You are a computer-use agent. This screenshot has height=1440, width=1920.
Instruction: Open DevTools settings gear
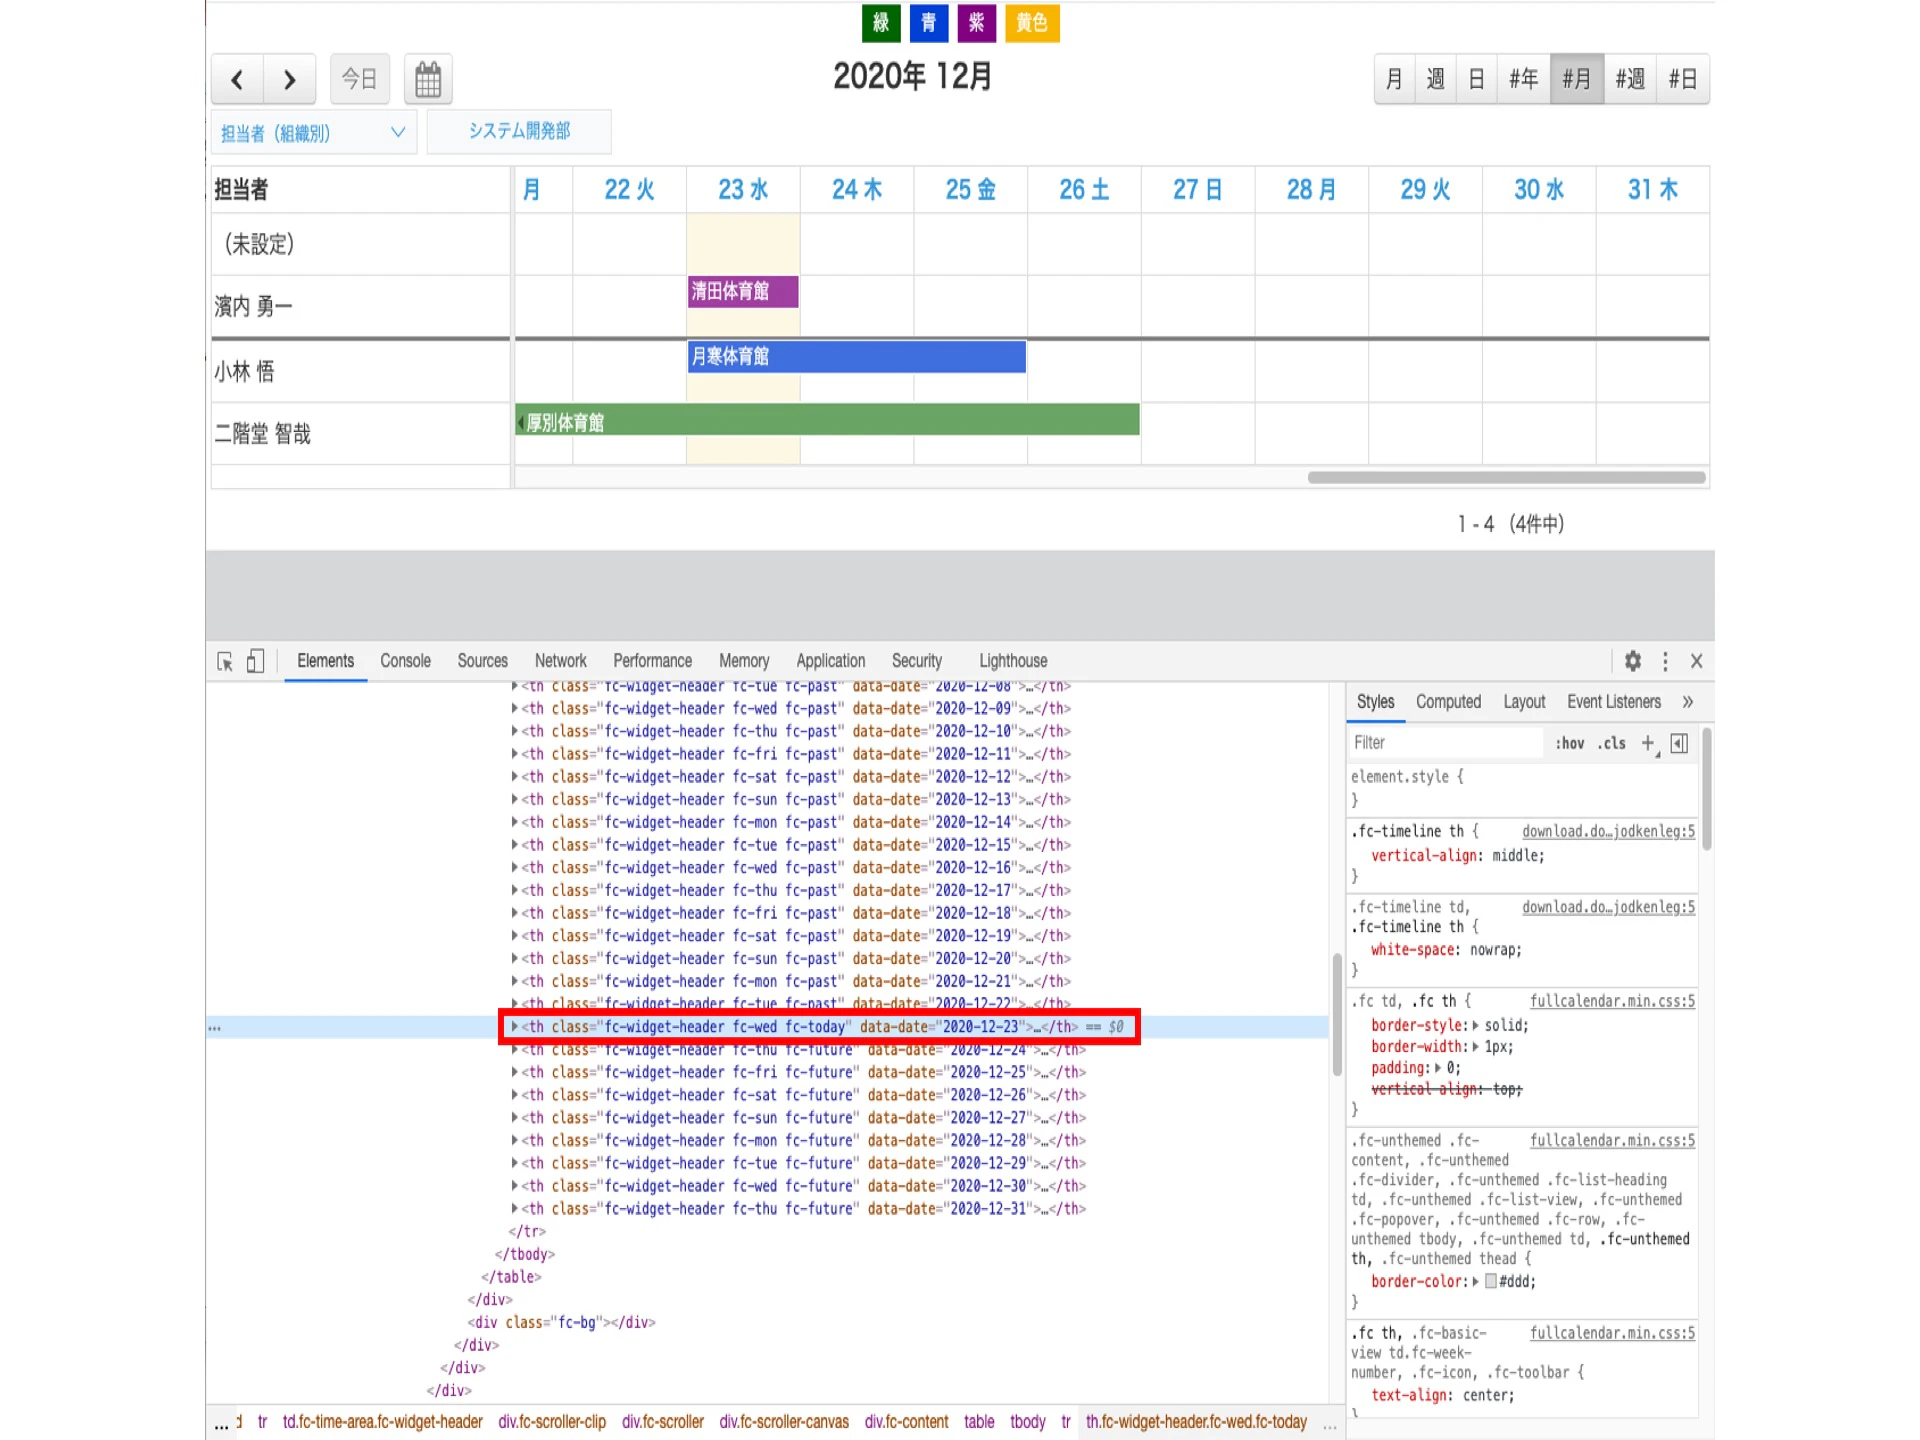point(1633,661)
